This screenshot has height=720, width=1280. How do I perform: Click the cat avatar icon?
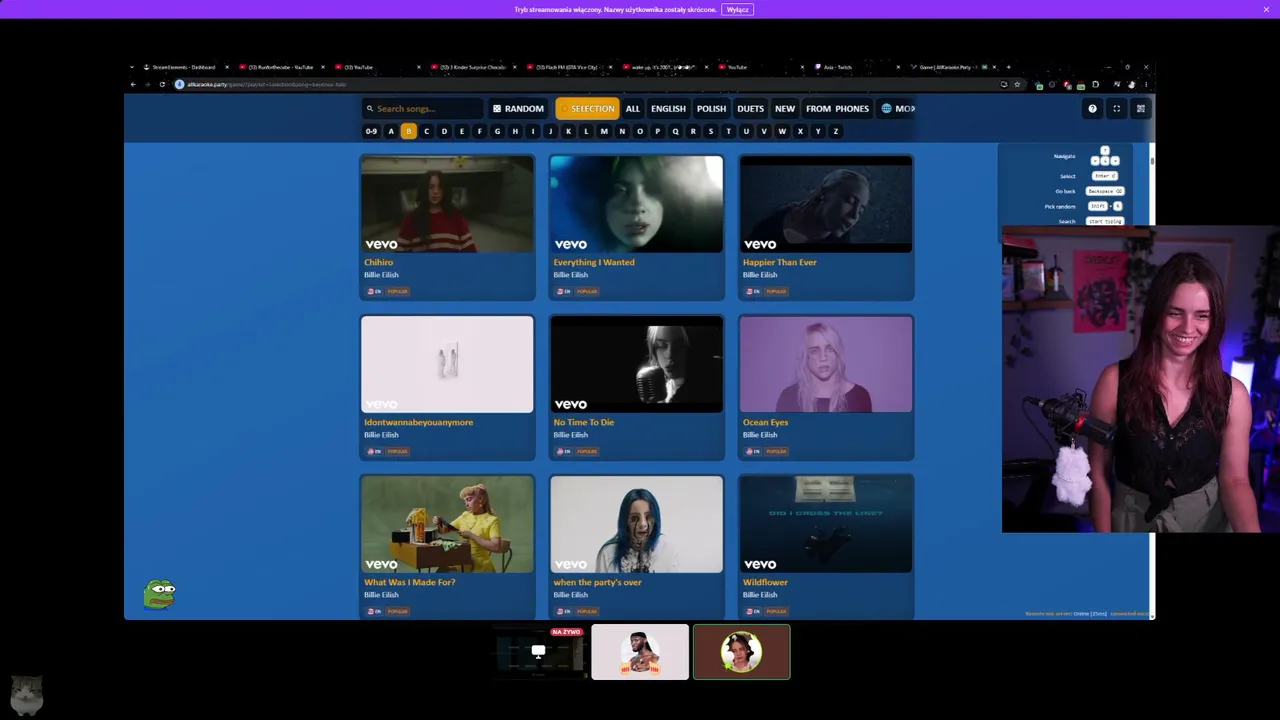point(27,694)
